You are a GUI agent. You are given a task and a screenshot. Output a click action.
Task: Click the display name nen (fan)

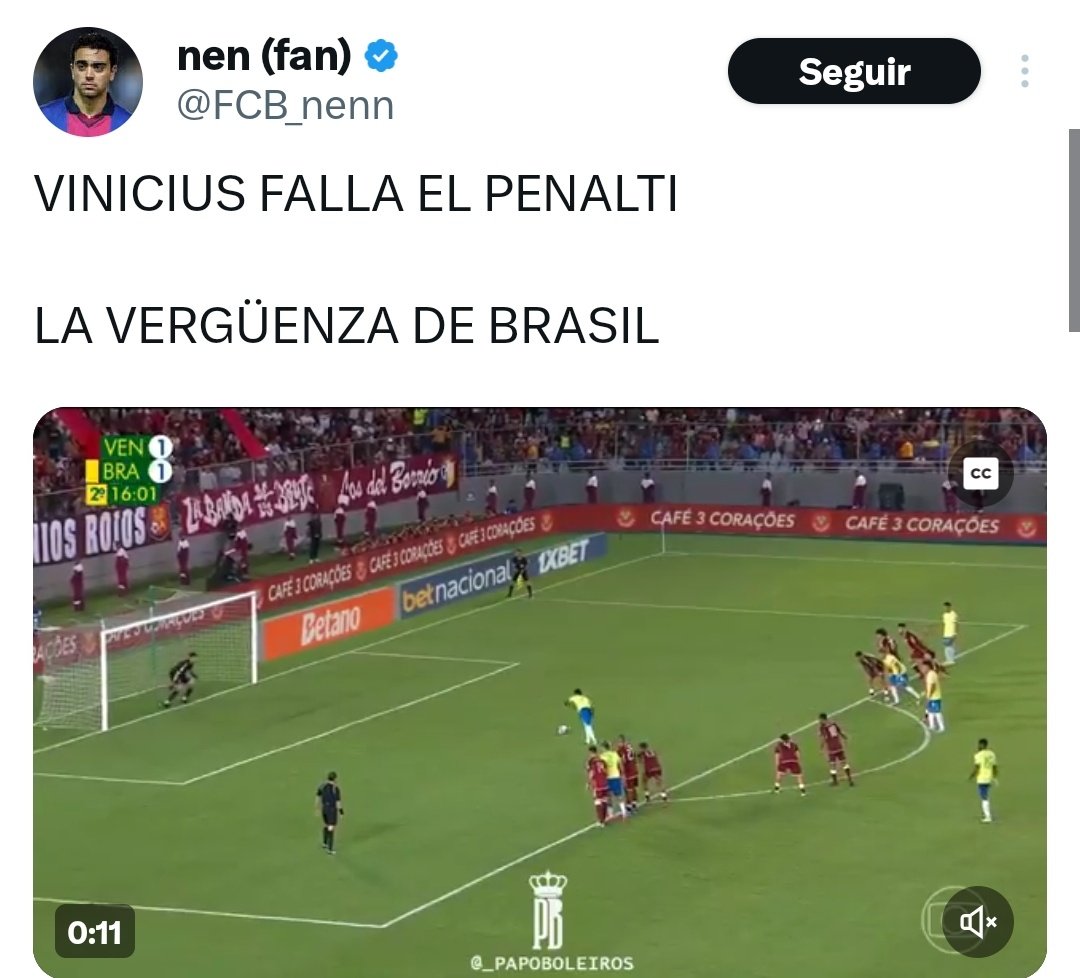point(264,56)
